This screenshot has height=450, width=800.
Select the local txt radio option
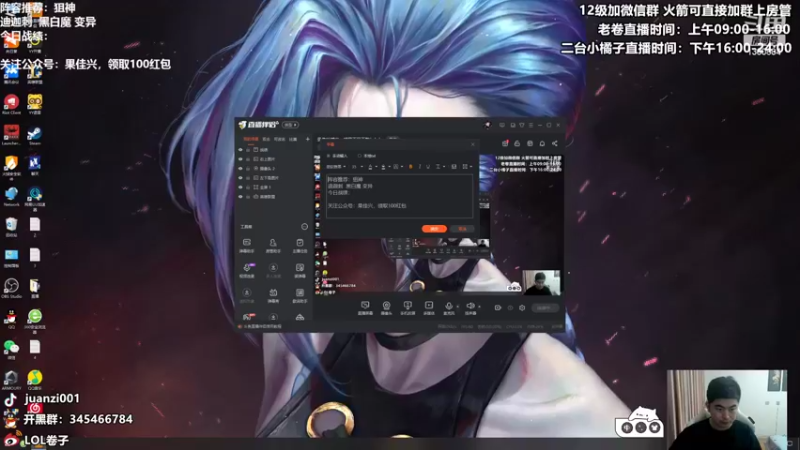(360, 156)
